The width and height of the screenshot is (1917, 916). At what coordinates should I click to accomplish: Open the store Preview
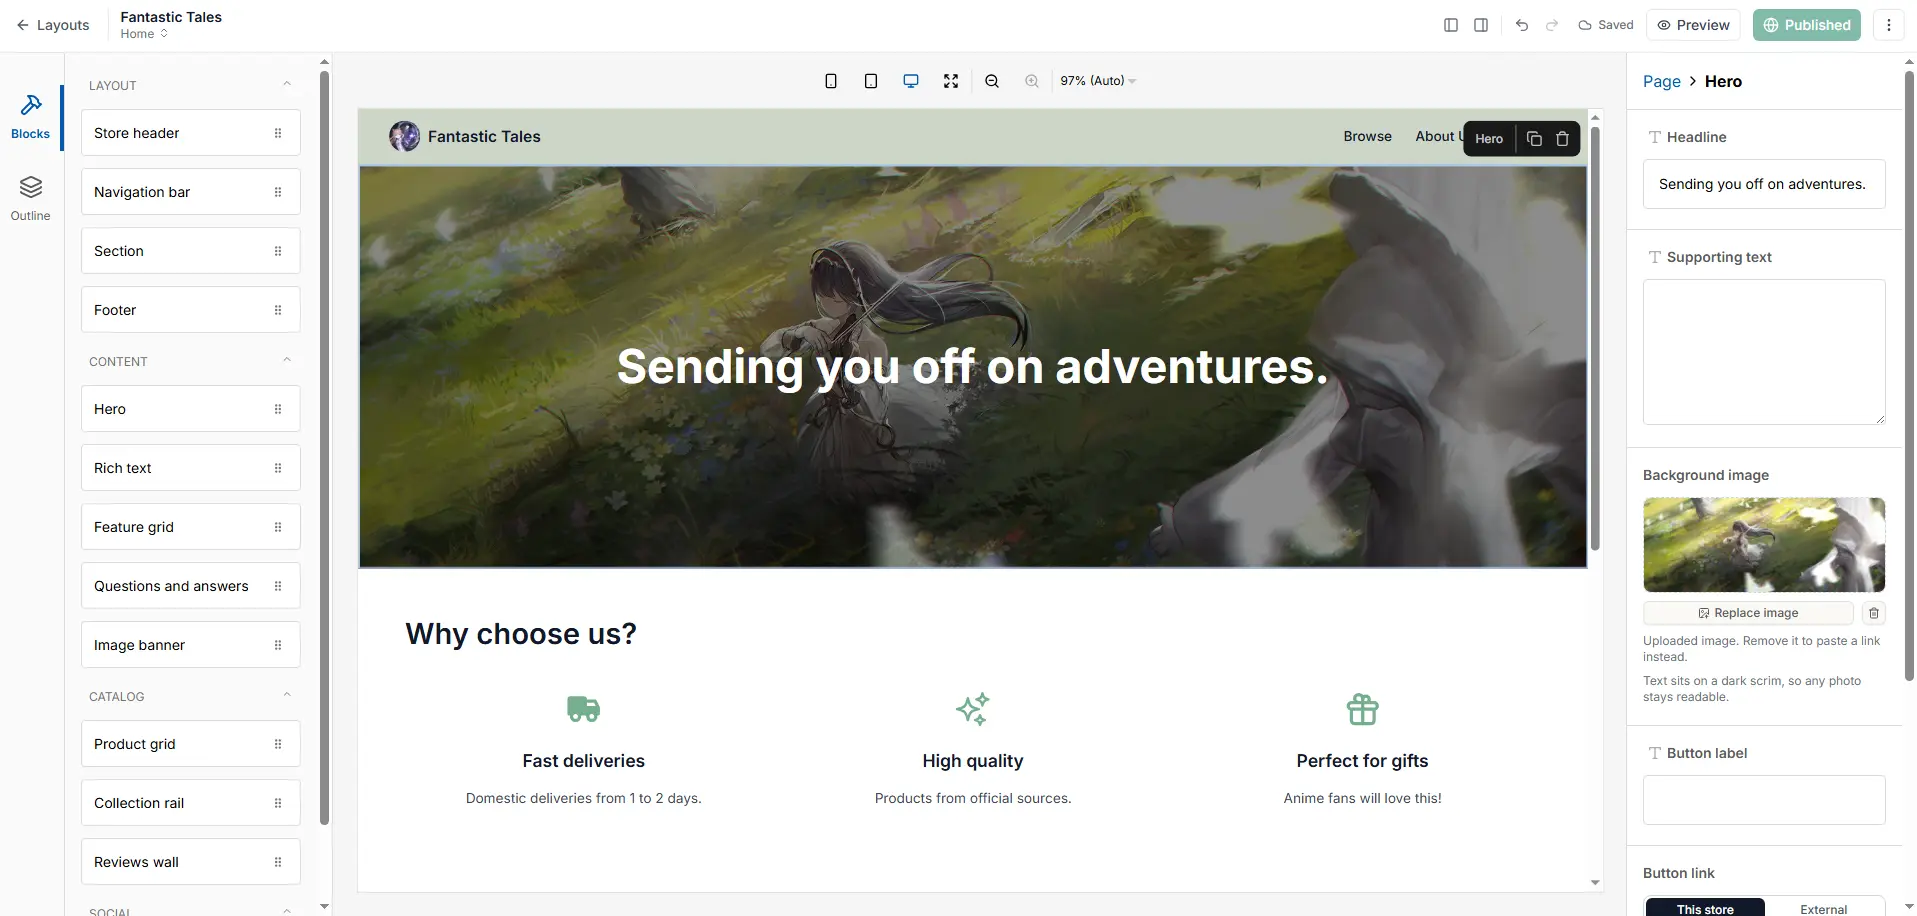pos(1693,25)
